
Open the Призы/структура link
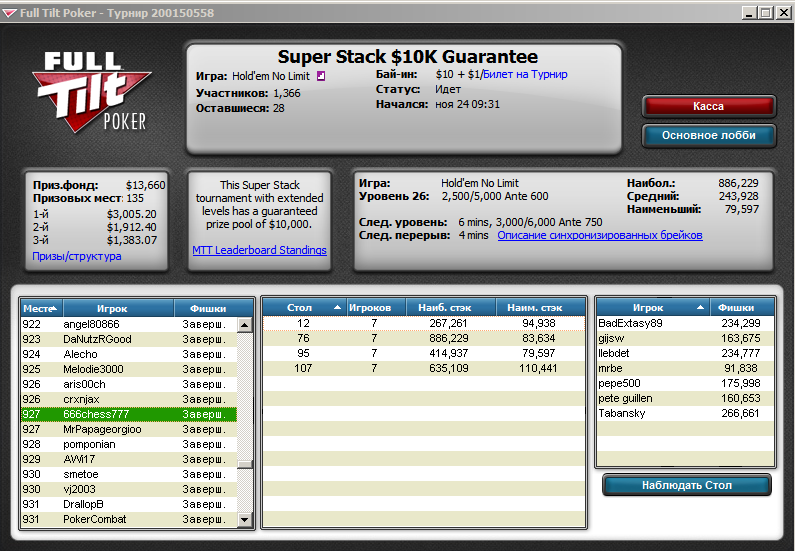(x=77, y=256)
